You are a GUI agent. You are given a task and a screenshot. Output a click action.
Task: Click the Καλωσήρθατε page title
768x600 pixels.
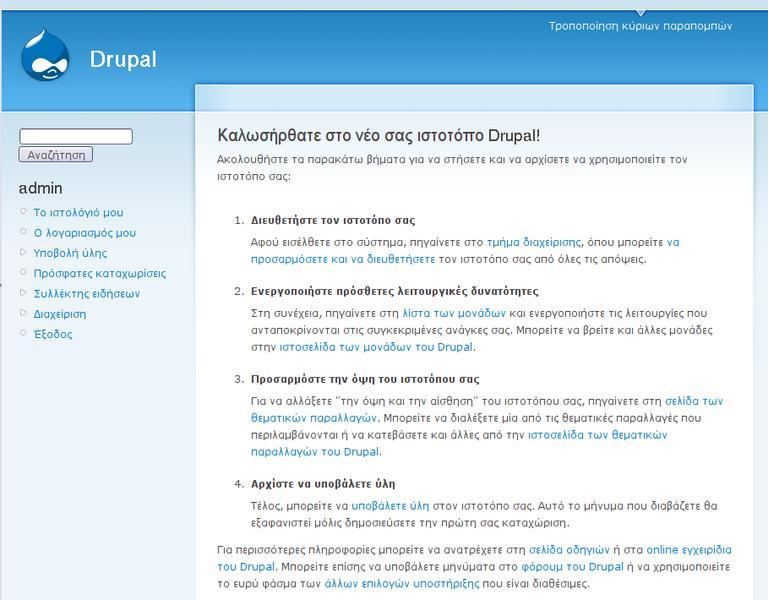pos(379,136)
